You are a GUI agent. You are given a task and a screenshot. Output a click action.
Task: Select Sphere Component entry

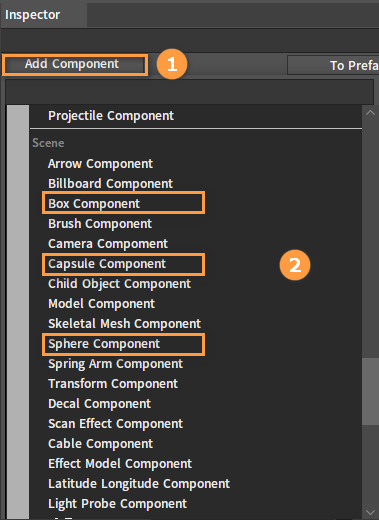pyautogui.click(x=104, y=344)
